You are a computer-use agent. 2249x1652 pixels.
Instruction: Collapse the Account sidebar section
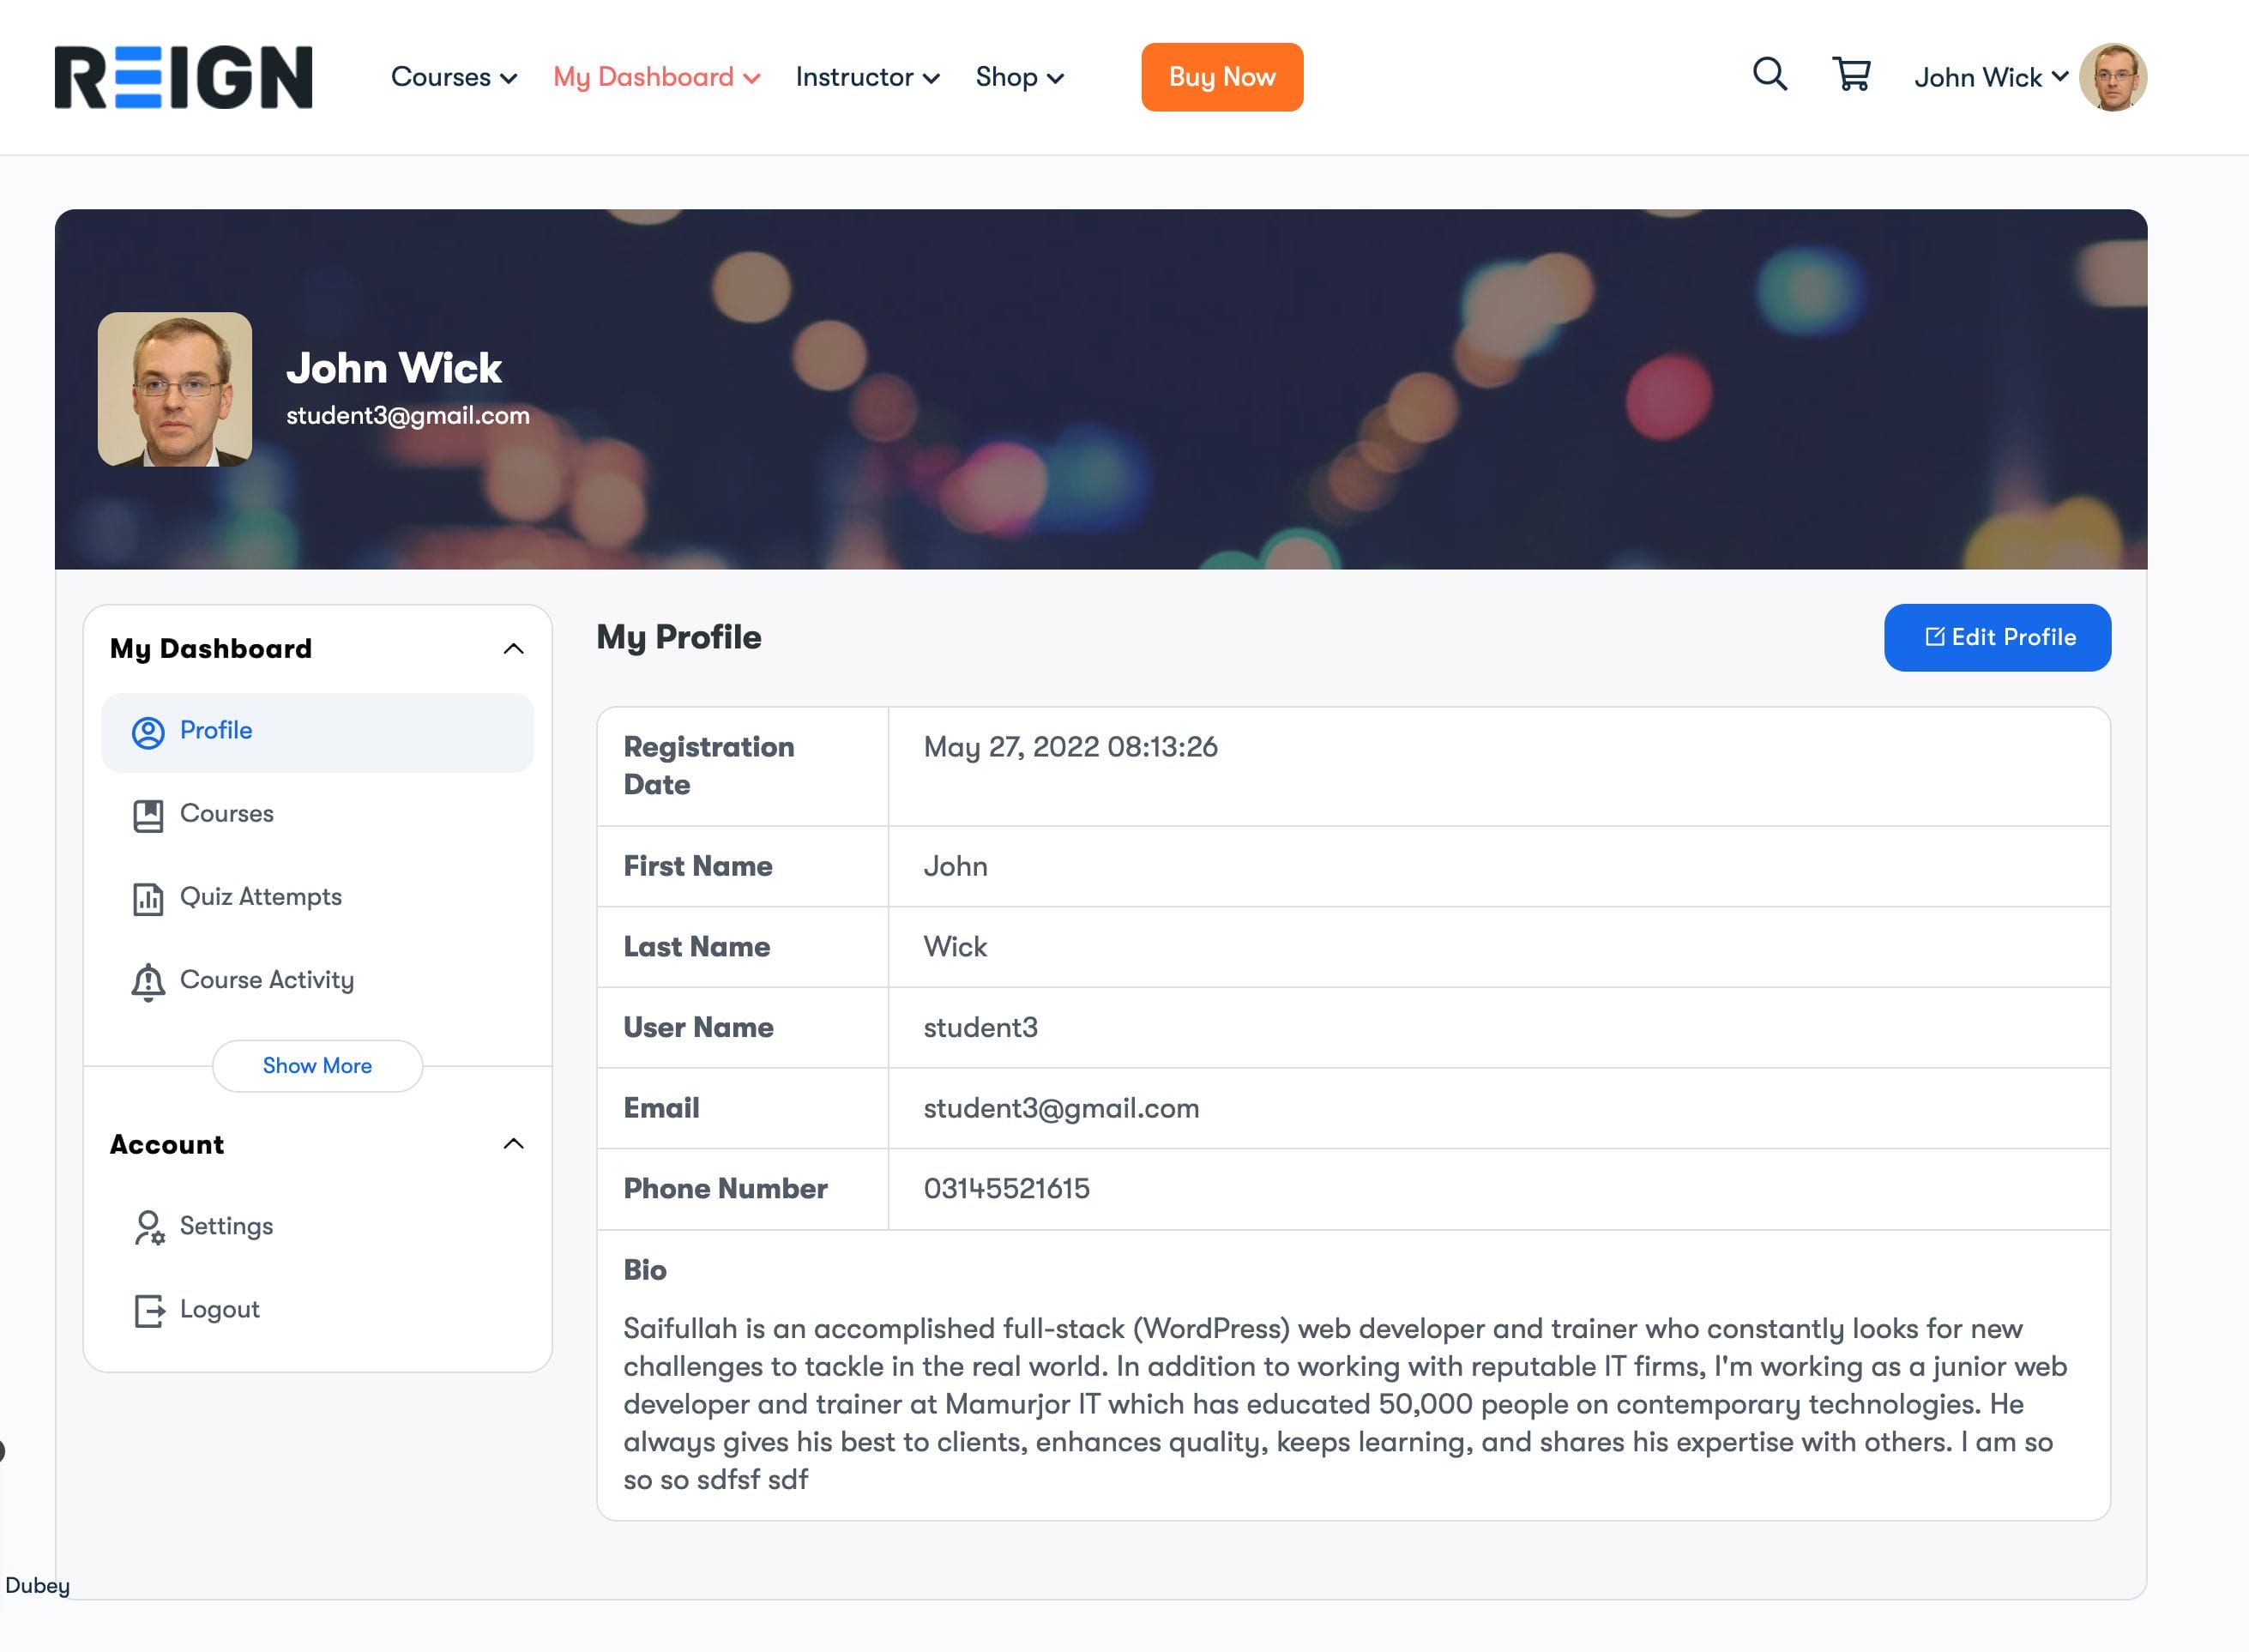(513, 1144)
